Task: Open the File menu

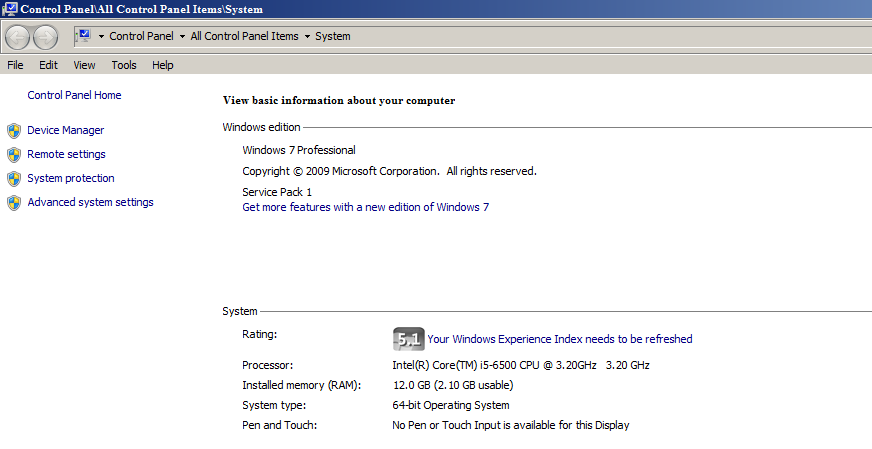Action: click(15, 65)
